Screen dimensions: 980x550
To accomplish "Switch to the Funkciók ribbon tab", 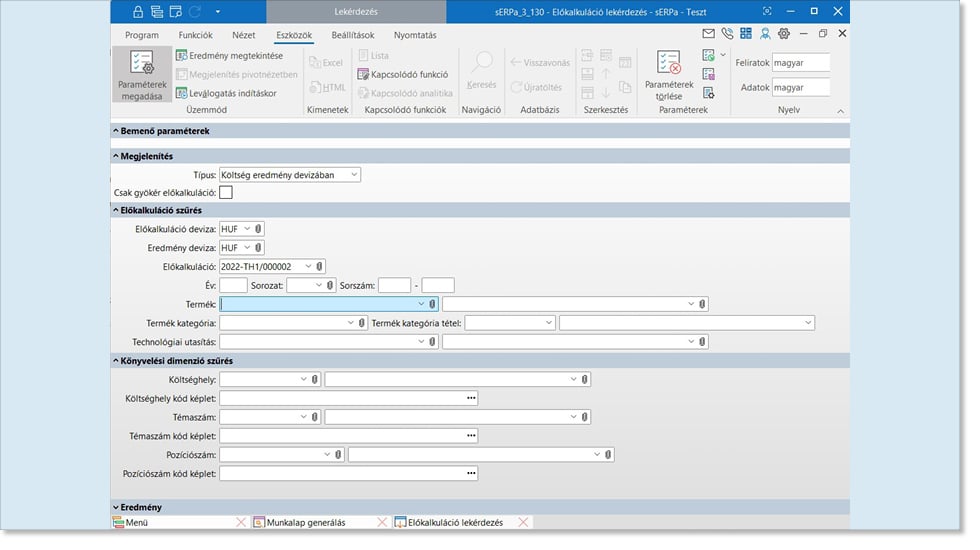I will (195, 35).
